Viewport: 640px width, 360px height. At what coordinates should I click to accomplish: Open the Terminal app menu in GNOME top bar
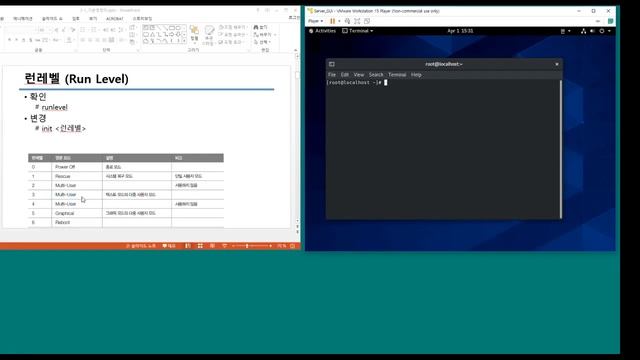coord(358,31)
